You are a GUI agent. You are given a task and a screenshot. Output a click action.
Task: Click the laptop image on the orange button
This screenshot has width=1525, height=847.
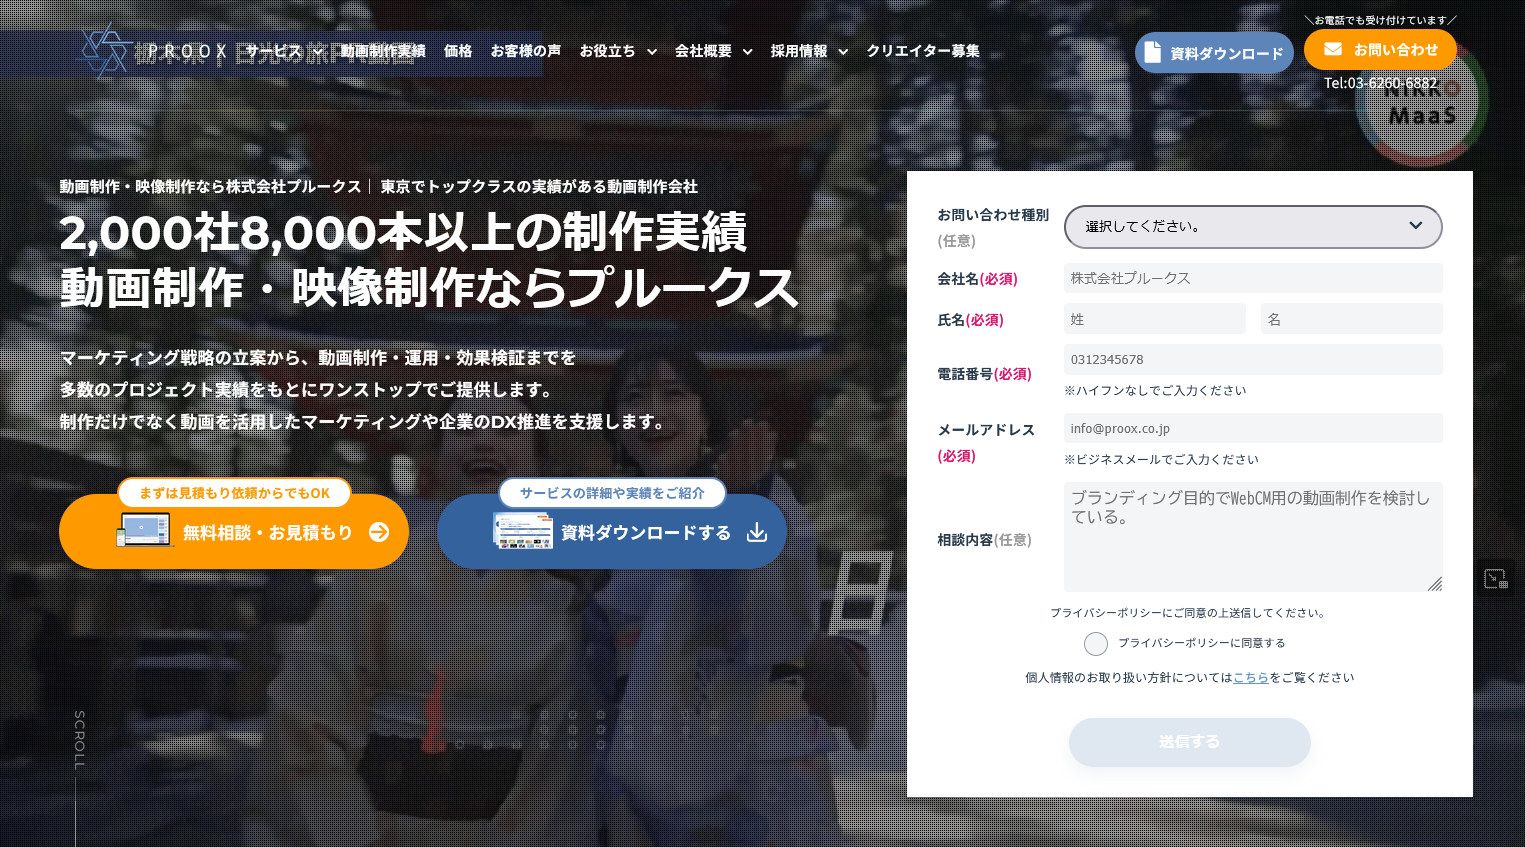tap(144, 530)
